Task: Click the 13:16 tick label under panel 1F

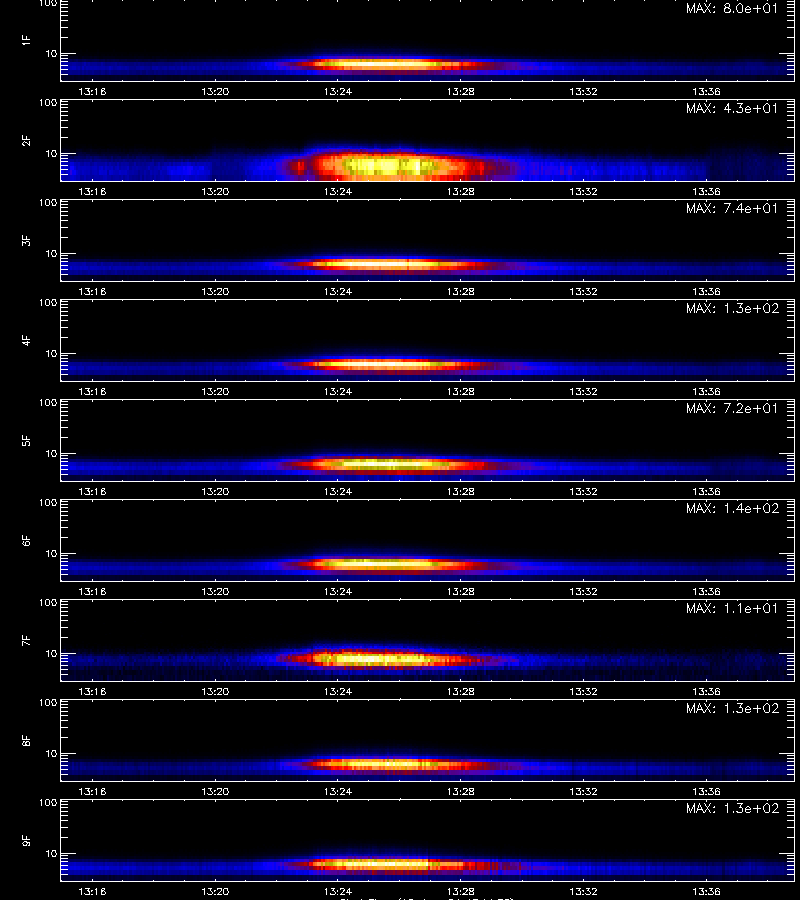Action: pyautogui.click(x=92, y=91)
